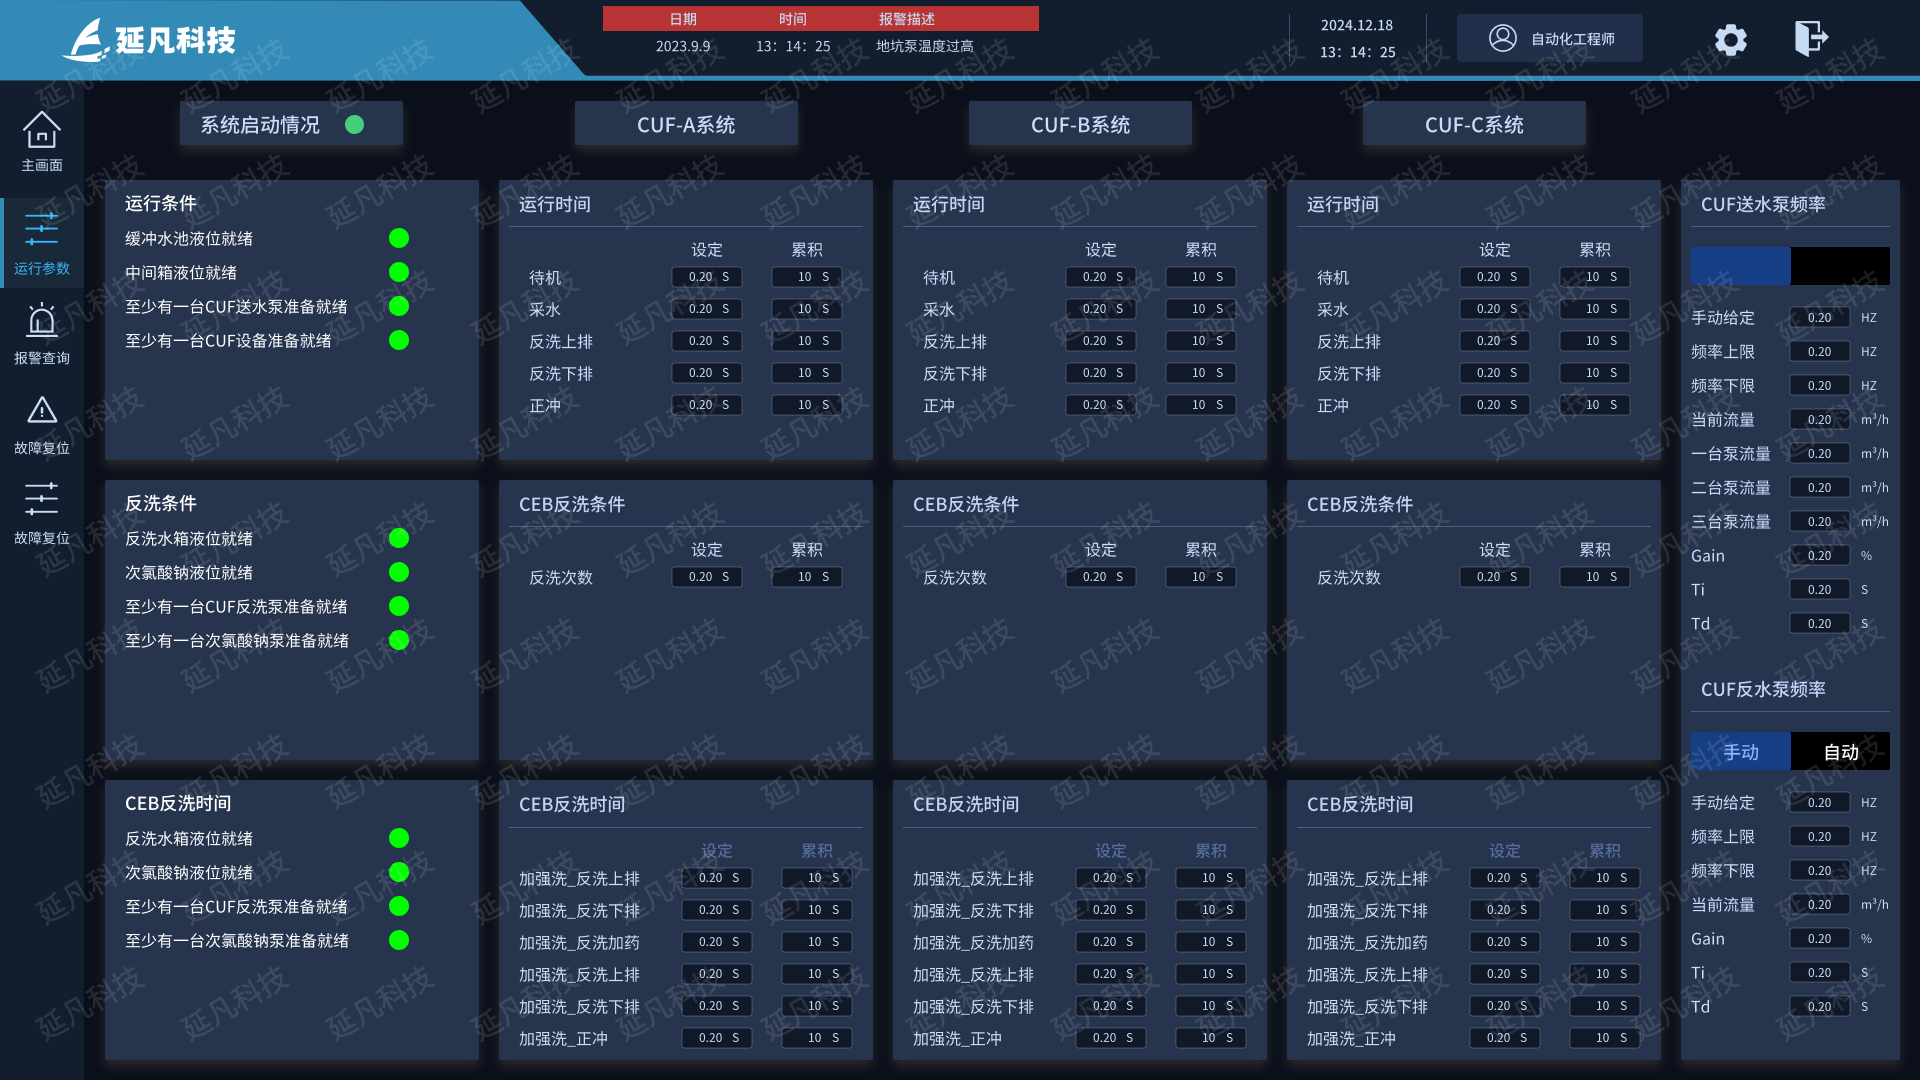Open the CUF-A系统 tab
This screenshot has width=1920, height=1080.
tap(685, 123)
